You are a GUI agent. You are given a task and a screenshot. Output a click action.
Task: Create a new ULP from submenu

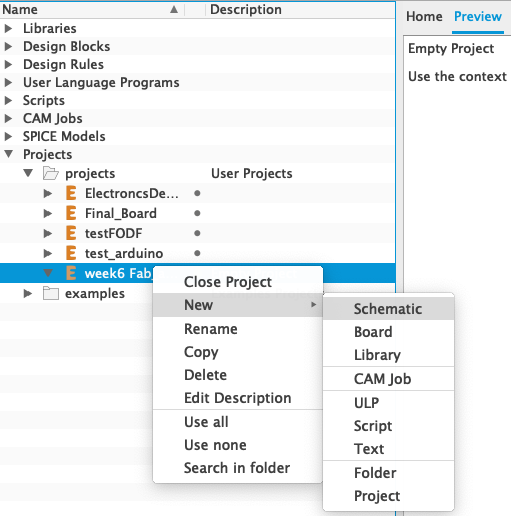point(389,403)
